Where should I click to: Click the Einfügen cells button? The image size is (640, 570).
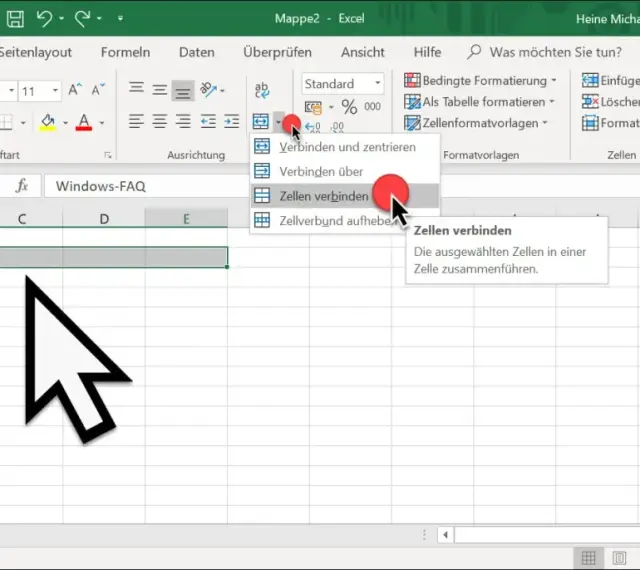pos(611,80)
